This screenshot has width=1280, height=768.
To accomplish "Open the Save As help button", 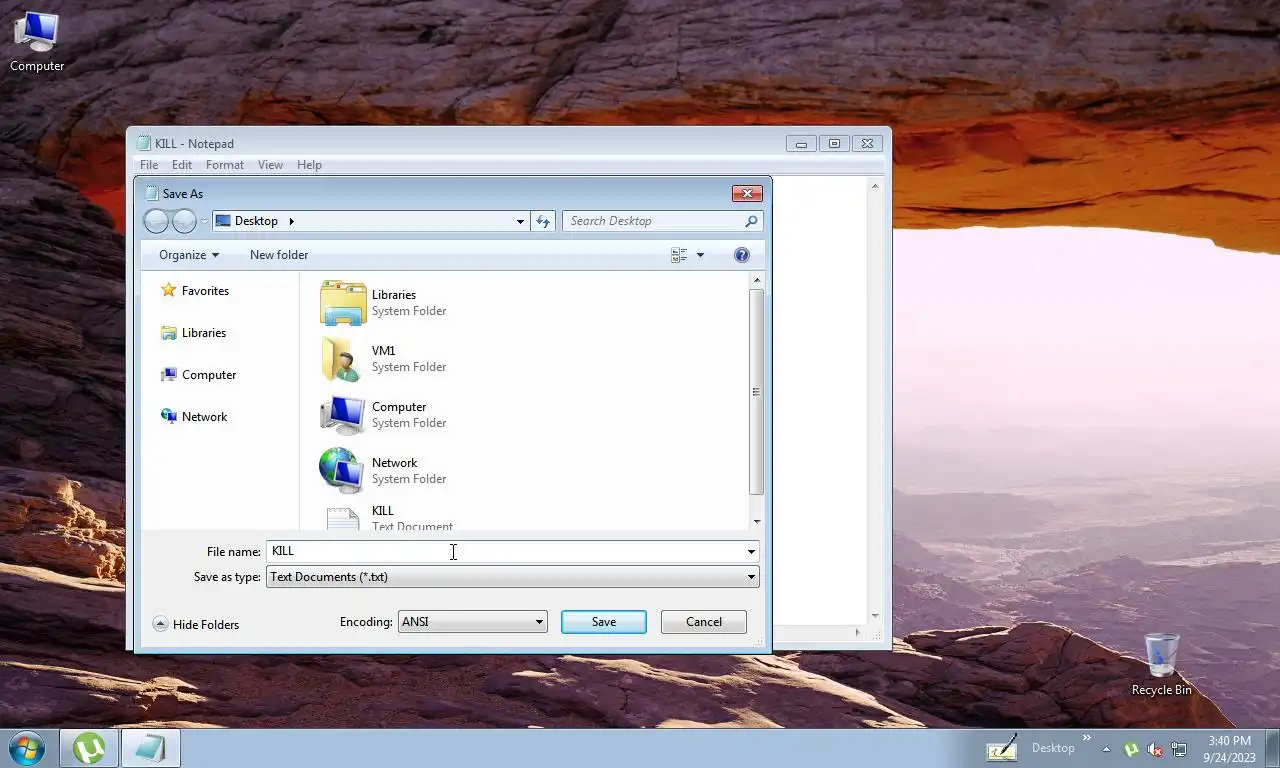I will point(742,255).
